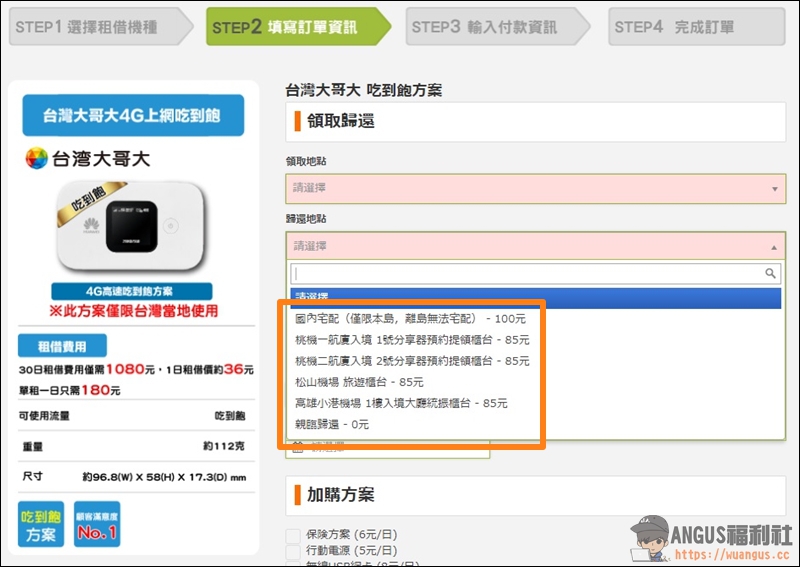Click the magnifier icon in the dropdown search box

(x=770, y=274)
